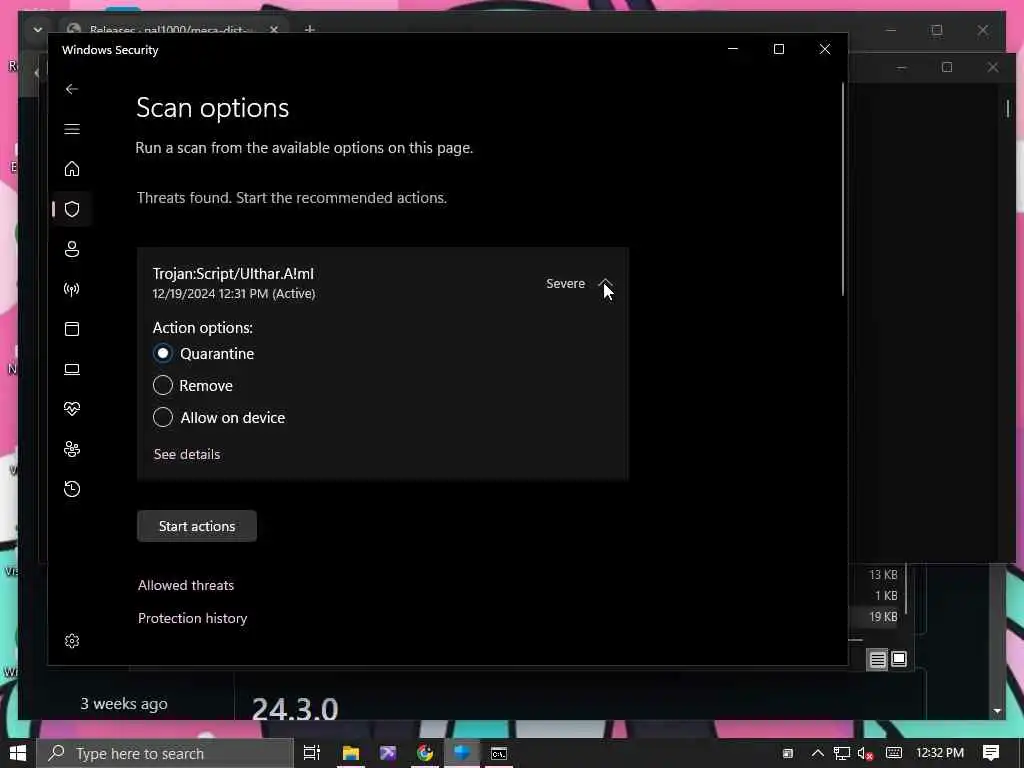This screenshot has width=1024, height=768.
Task: Go back using the back arrow
Action: tap(72, 89)
